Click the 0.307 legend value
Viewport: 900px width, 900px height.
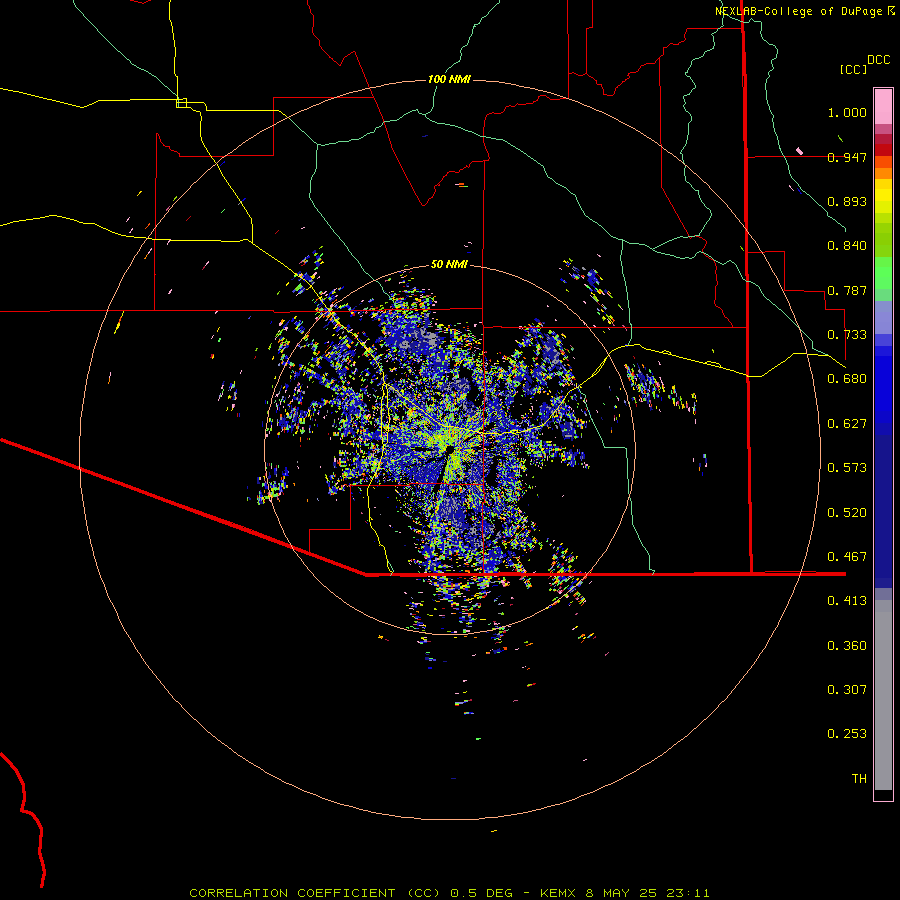(x=847, y=690)
